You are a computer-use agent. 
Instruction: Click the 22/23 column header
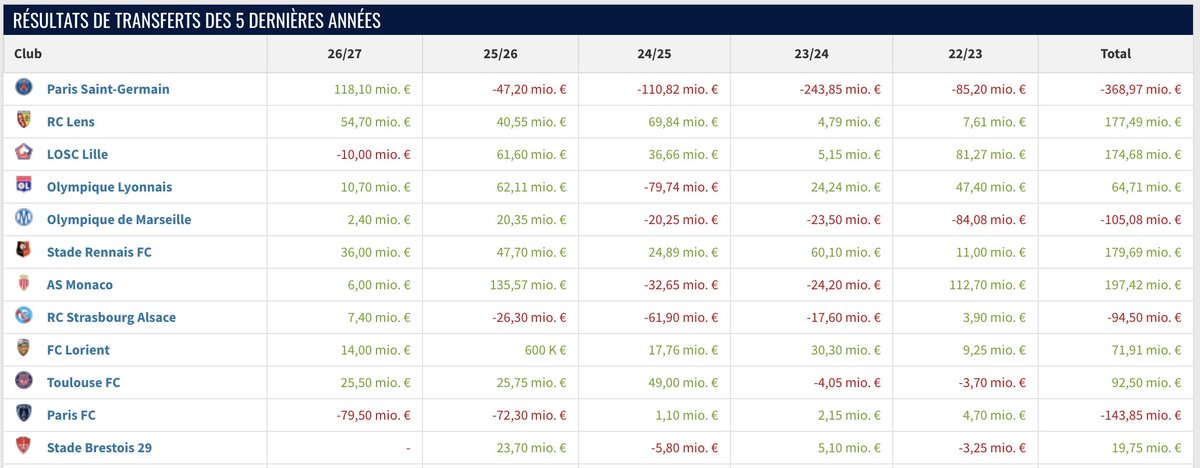tap(965, 54)
